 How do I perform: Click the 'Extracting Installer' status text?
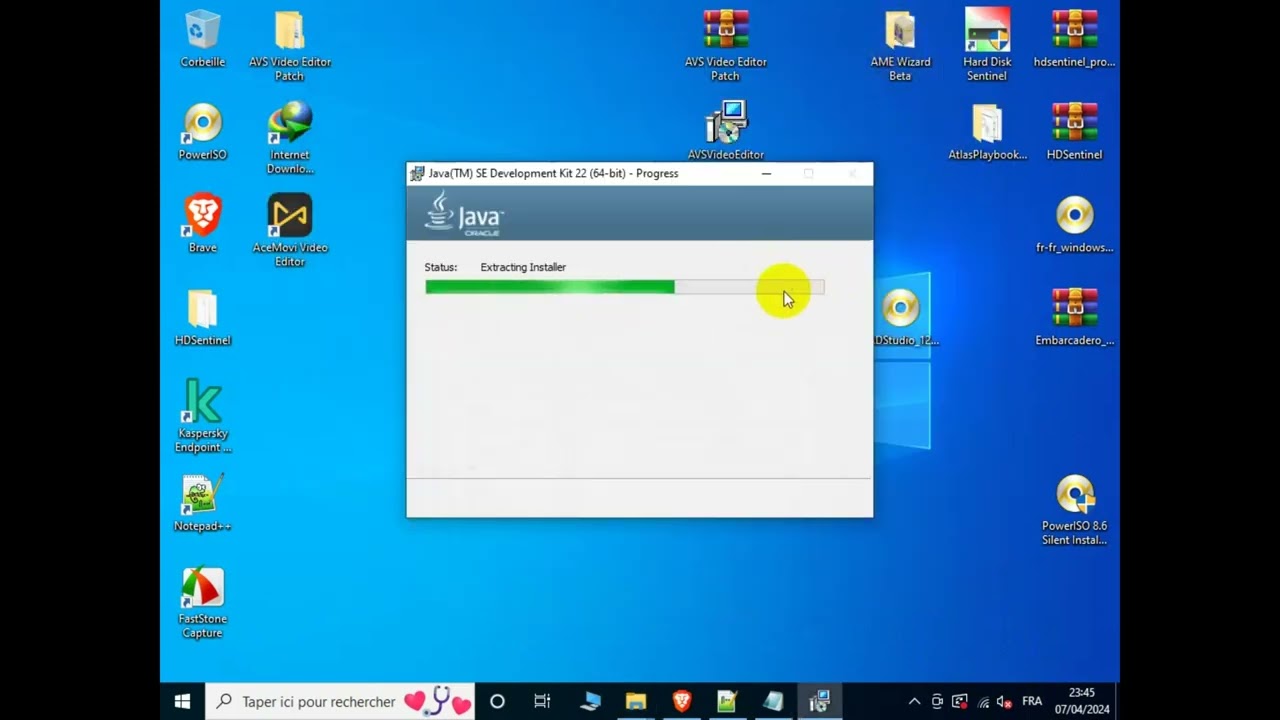tap(523, 267)
